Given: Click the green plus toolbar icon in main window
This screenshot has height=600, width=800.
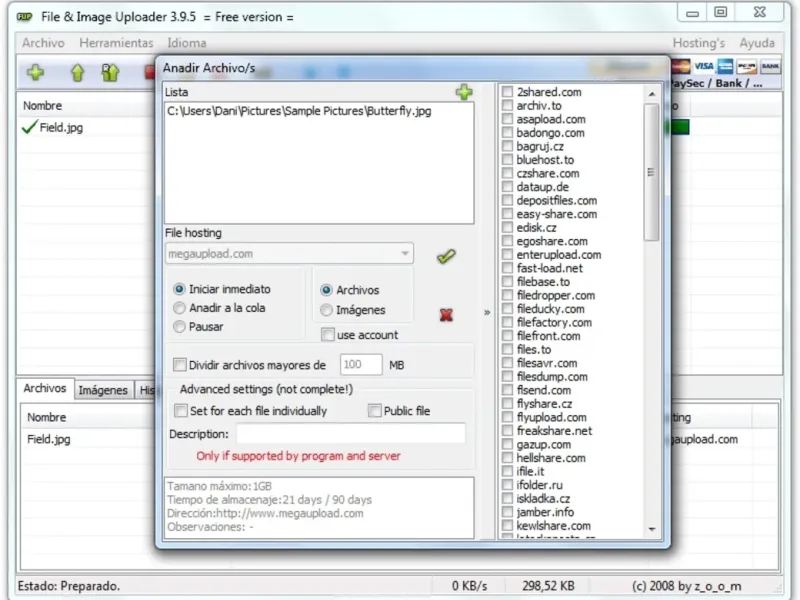Looking at the screenshot, I should pyautogui.click(x=36, y=72).
